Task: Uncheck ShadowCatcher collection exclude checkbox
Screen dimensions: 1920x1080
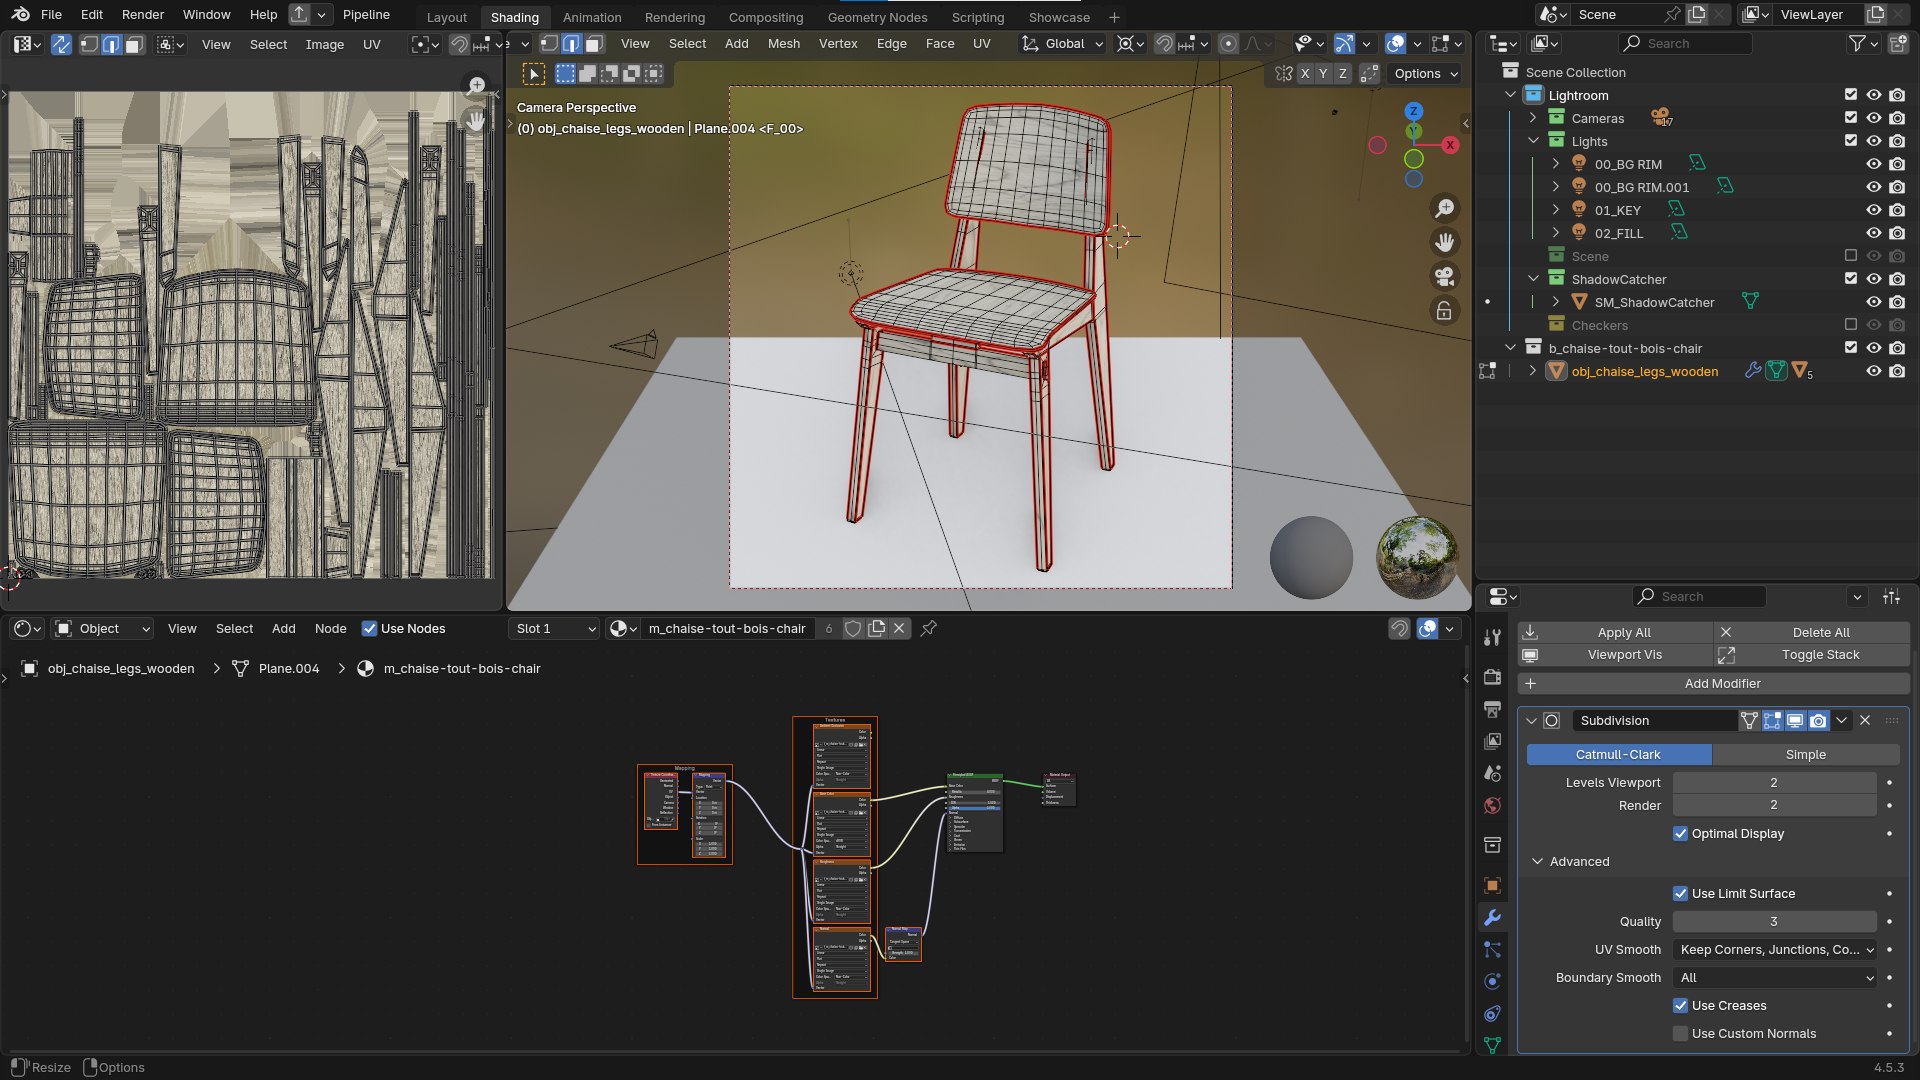Action: tap(1851, 279)
